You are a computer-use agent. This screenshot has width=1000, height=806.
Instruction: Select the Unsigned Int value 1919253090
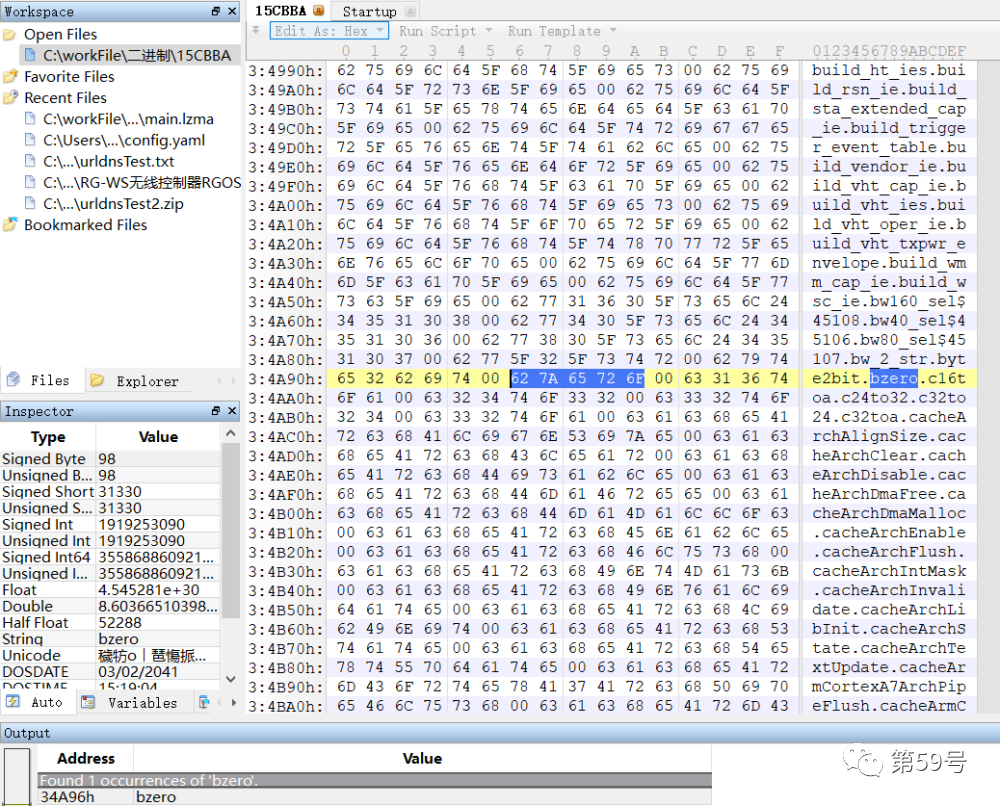141,541
